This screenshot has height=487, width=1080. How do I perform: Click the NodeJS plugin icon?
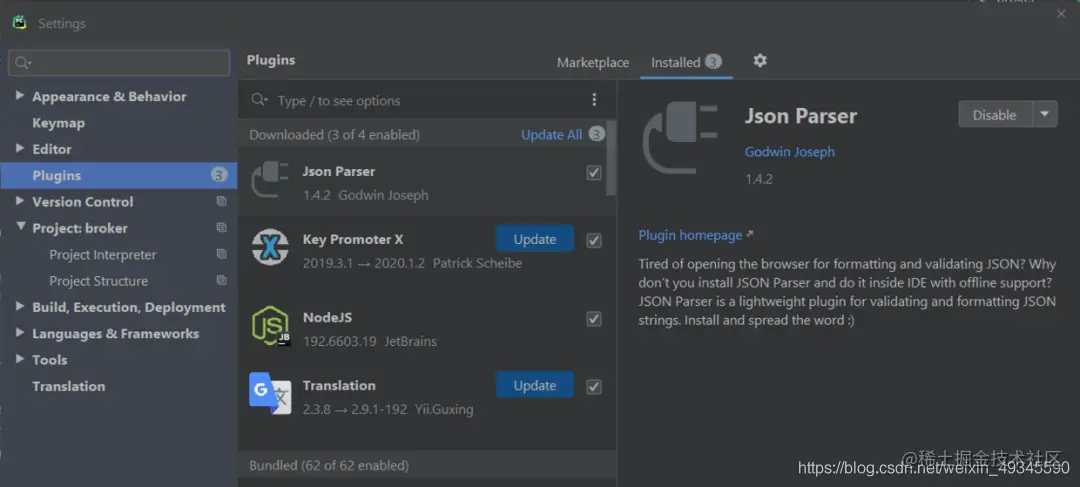coord(270,326)
